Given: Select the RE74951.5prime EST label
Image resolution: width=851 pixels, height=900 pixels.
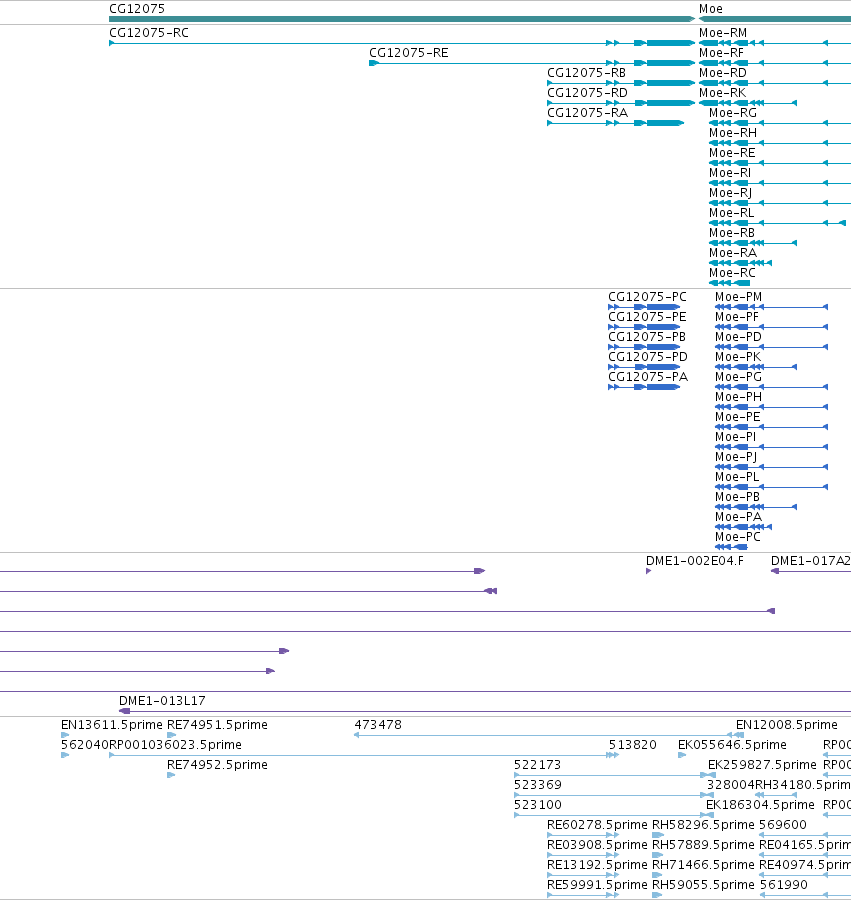Looking at the screenshot, I should [217, 725].
